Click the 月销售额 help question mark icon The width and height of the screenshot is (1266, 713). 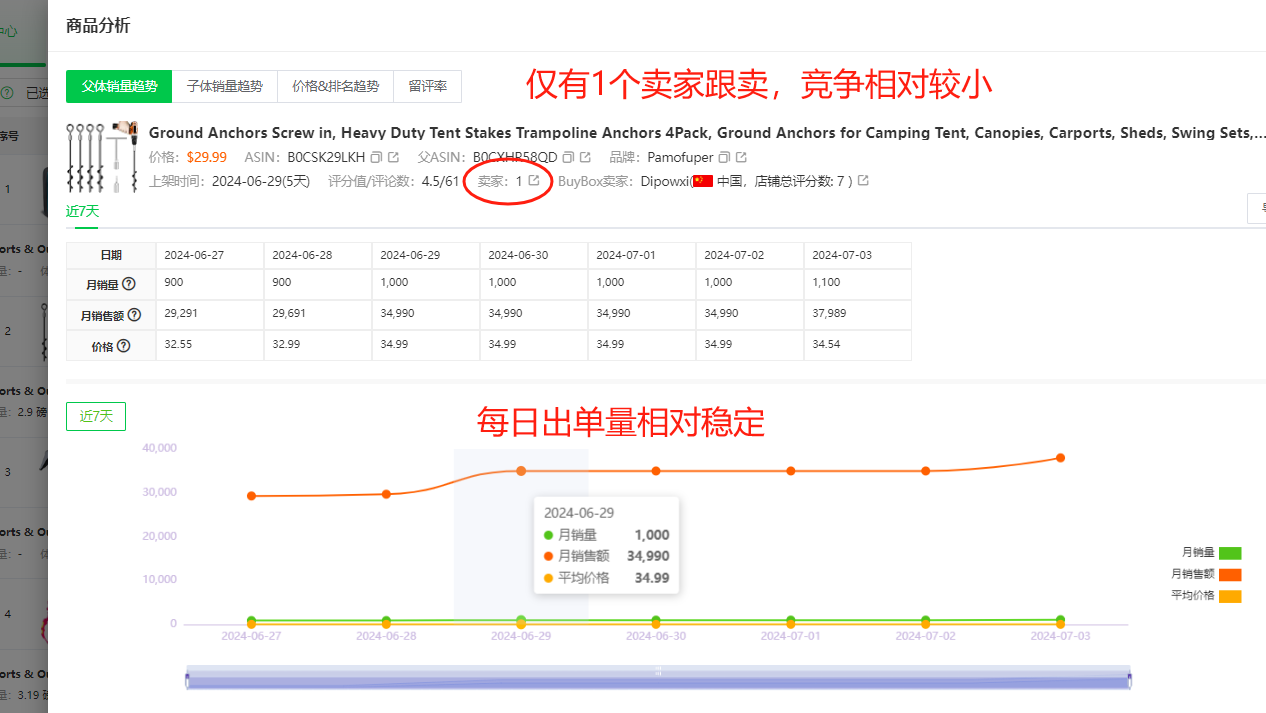[134, 315]
